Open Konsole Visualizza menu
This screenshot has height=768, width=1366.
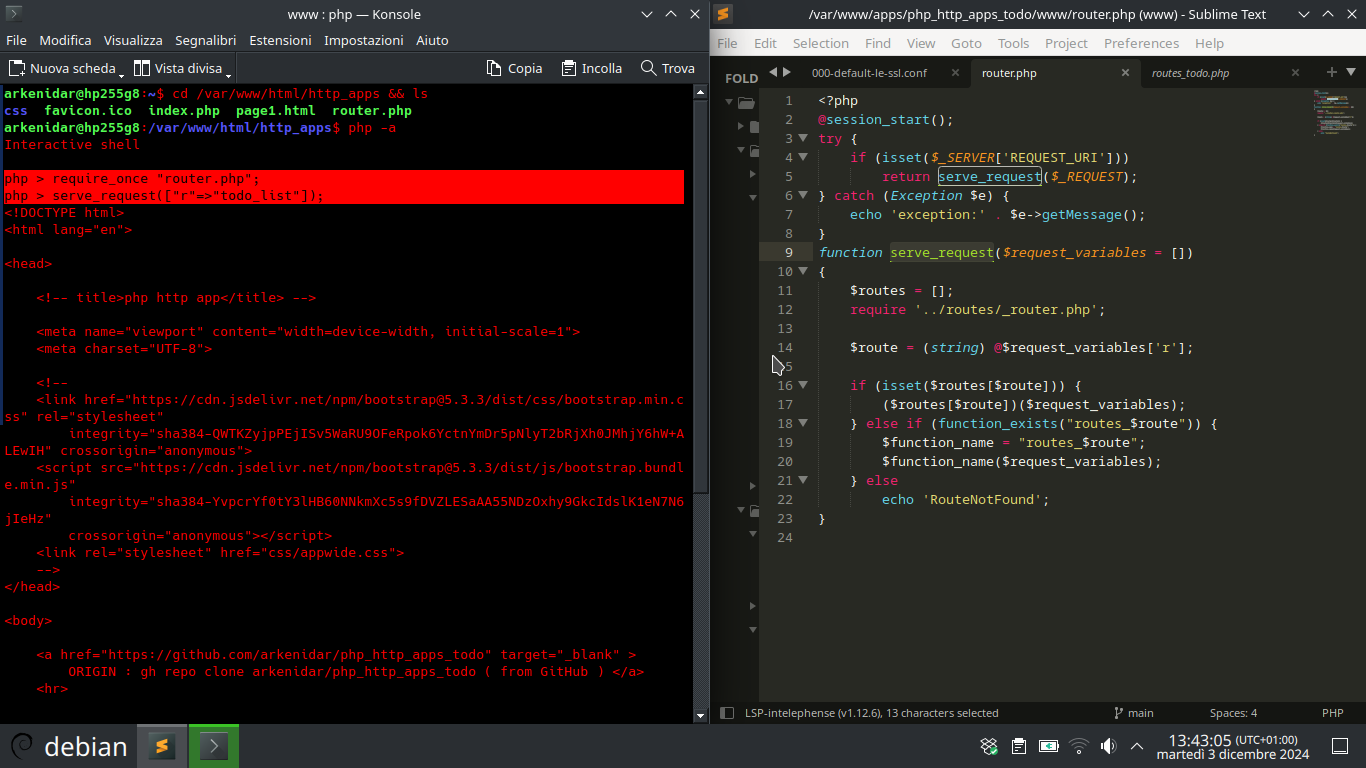[133, 40]
